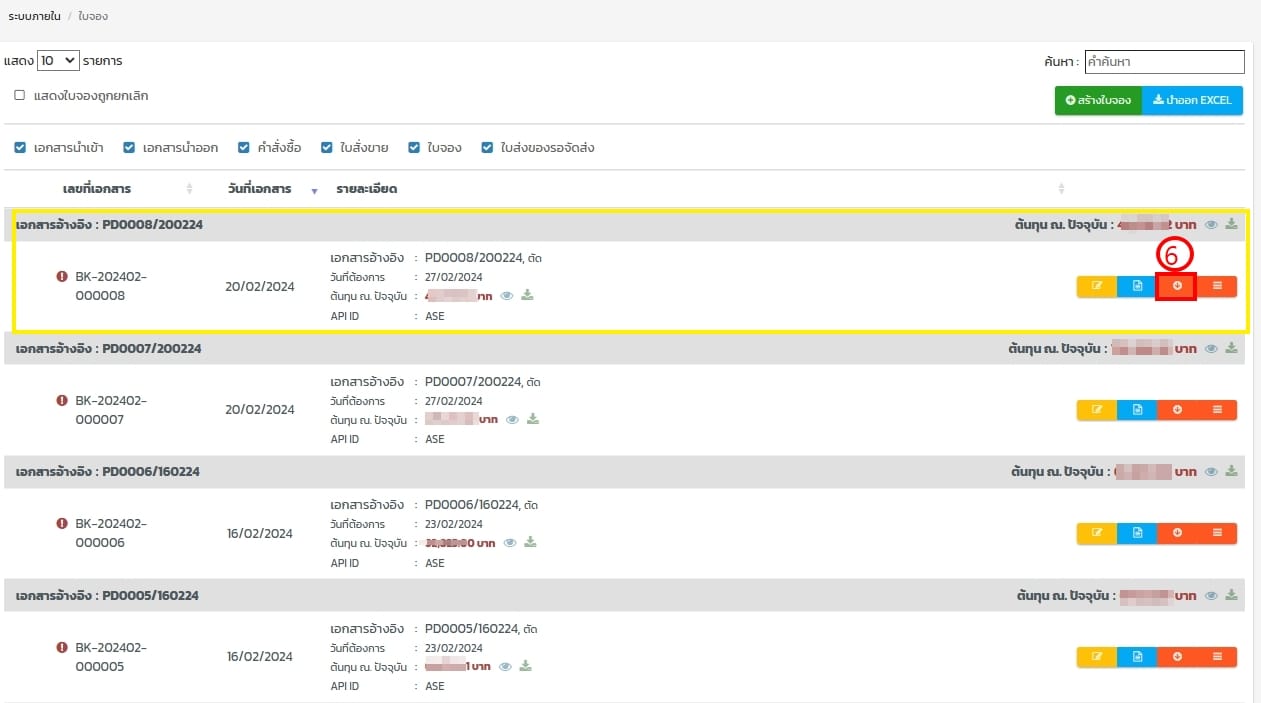1261x703 pixels.
Task: Click the 'นำออก EXCEL' export button
Action: click(1192, 101)
